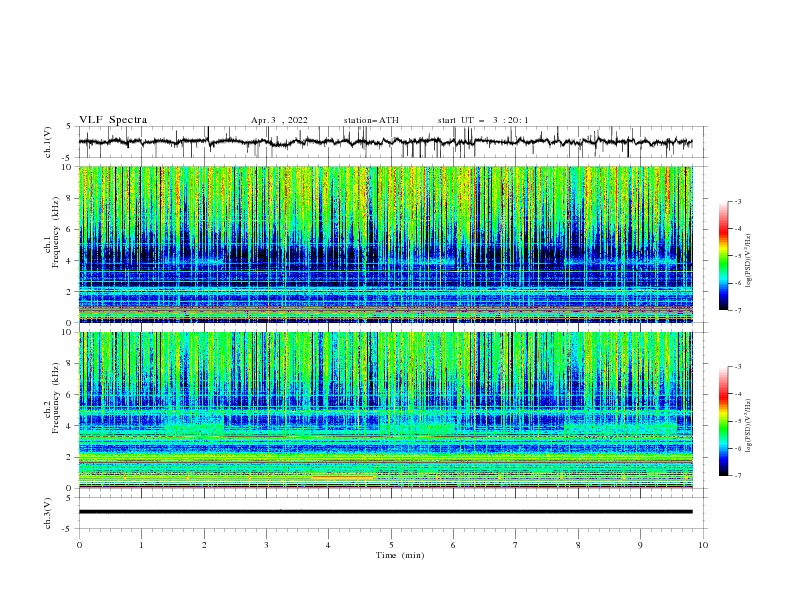The width and height of the screenshot is (792, 612).
Task: Click the "3" tick on the Time axis
Action: [266, 545]
